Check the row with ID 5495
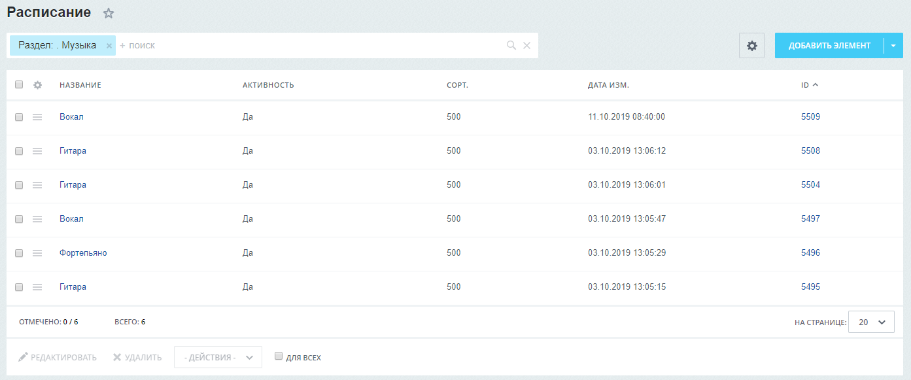 click(x=19, y=287)
